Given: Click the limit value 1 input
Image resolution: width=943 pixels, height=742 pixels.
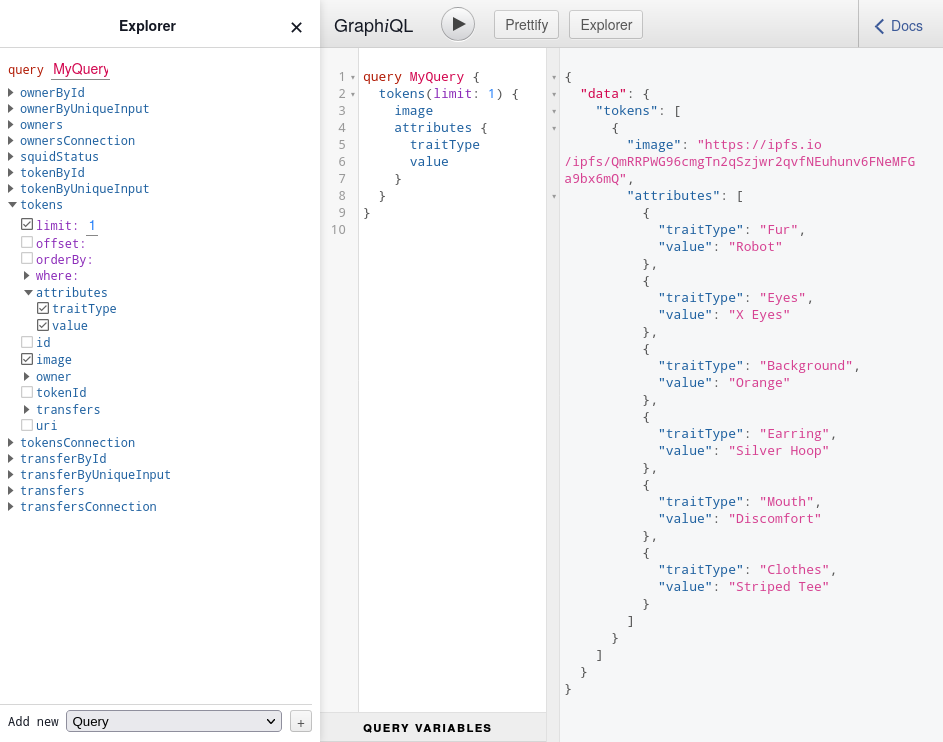Looking at the screenshot, I should click(92, 225).
